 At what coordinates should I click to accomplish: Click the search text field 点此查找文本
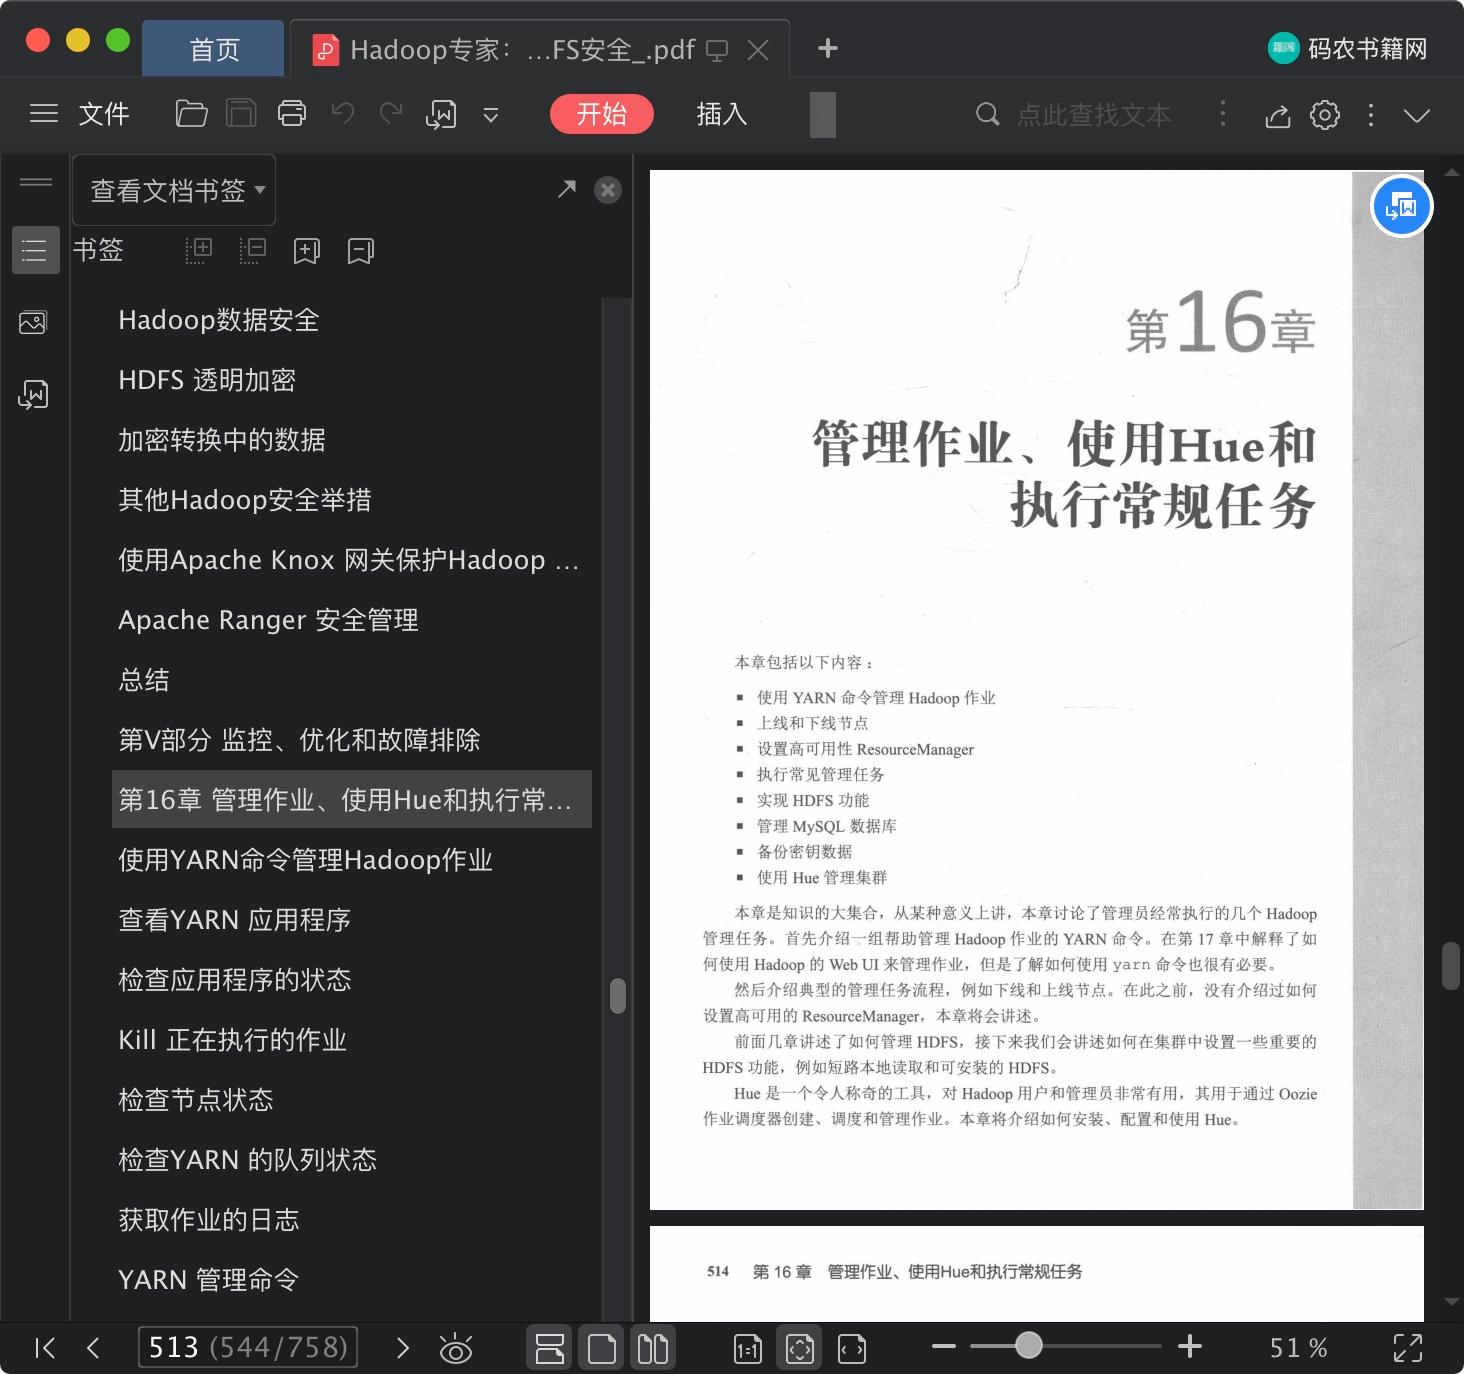pos(1093,114)
